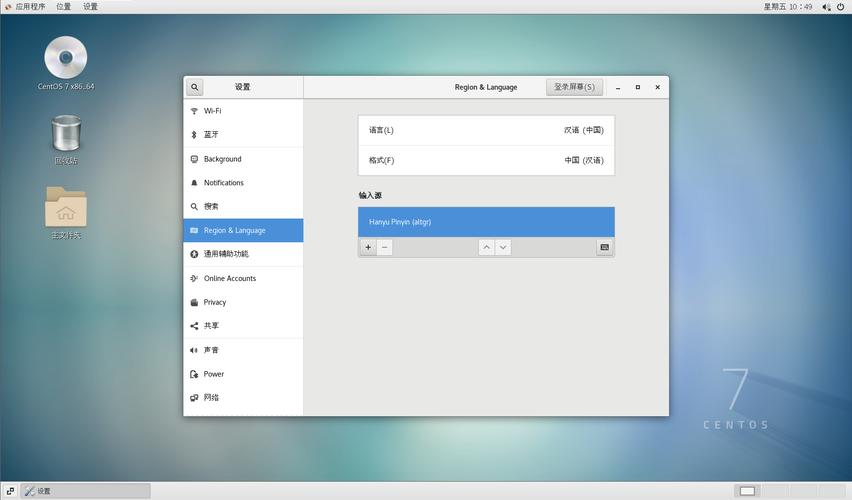The width and height of the screenshot is (852, 500).
Task: Maximize the Settings window
Action: pos(637,87)
